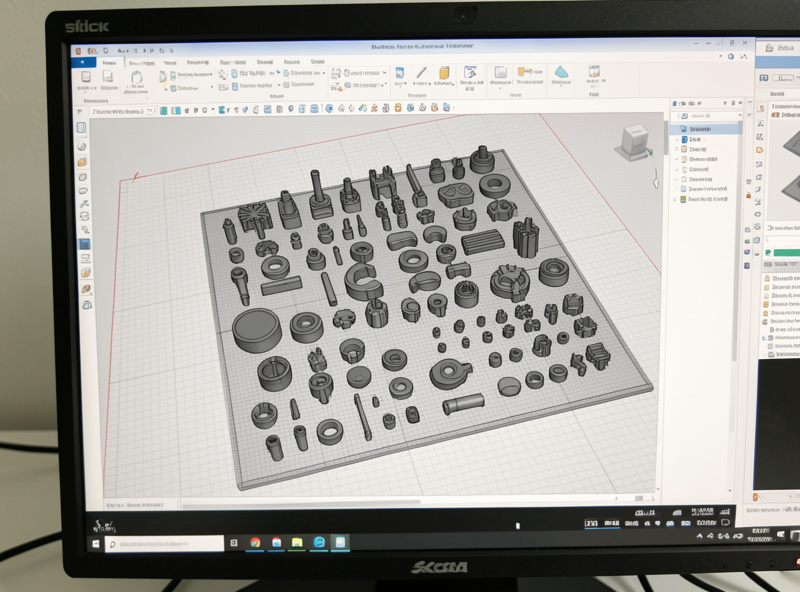Screen dimensions: 800x592
Task: Click the horizontal scrollbar below the 3D viewport
Action: pyautogui.click(x=301, y=504)
